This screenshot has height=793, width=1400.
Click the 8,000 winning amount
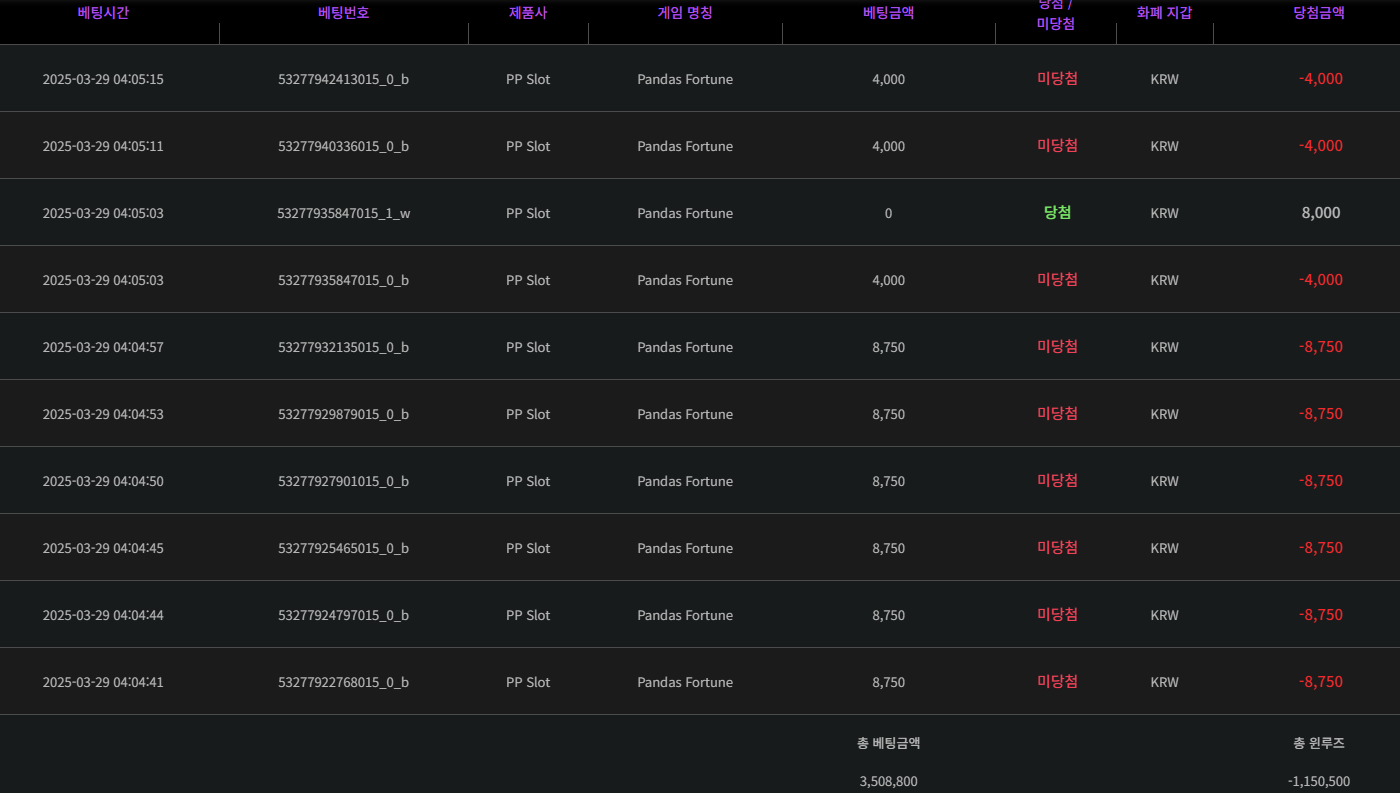coord(1321,213)
